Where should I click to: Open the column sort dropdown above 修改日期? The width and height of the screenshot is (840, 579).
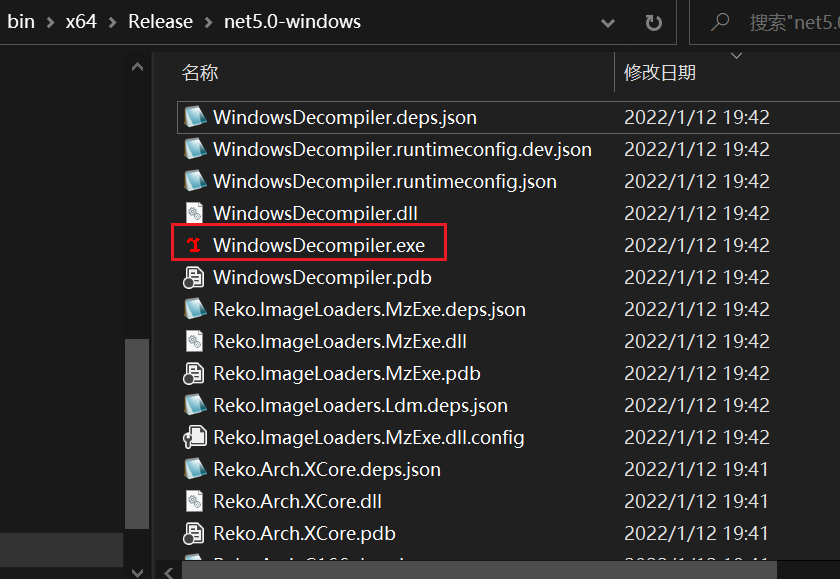point(737,56)
